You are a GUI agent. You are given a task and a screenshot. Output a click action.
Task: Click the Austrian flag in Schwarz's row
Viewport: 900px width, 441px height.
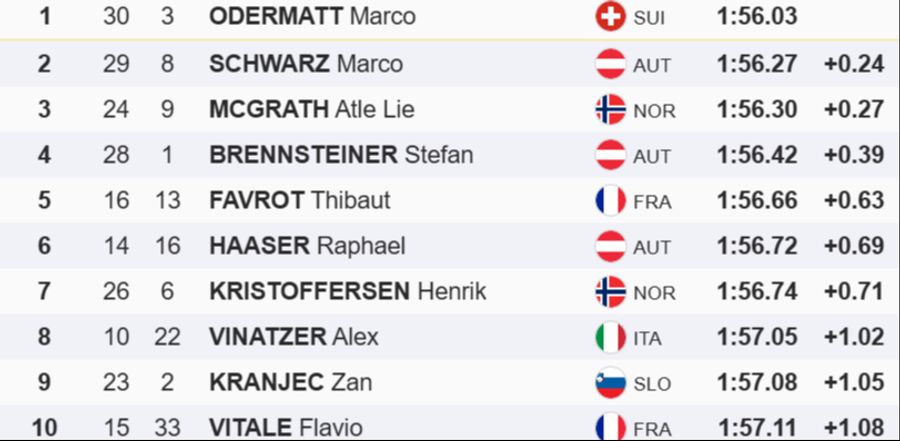610,64
